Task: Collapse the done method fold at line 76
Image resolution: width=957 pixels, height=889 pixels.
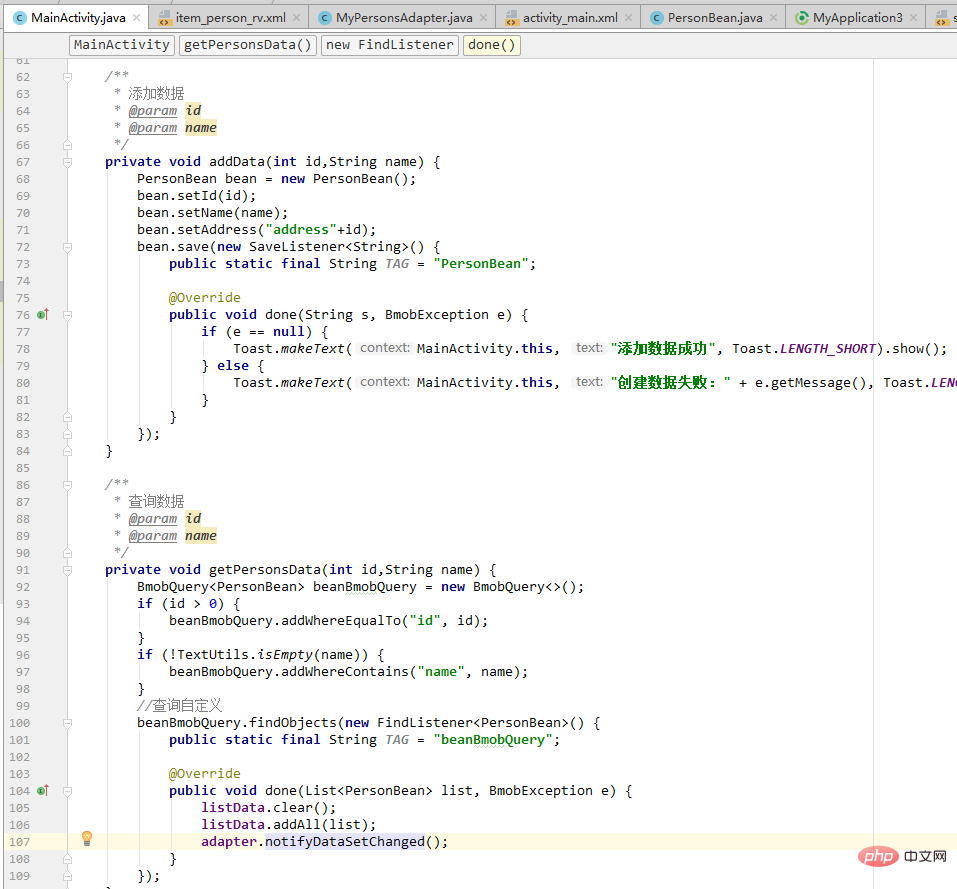Action: 68,315
